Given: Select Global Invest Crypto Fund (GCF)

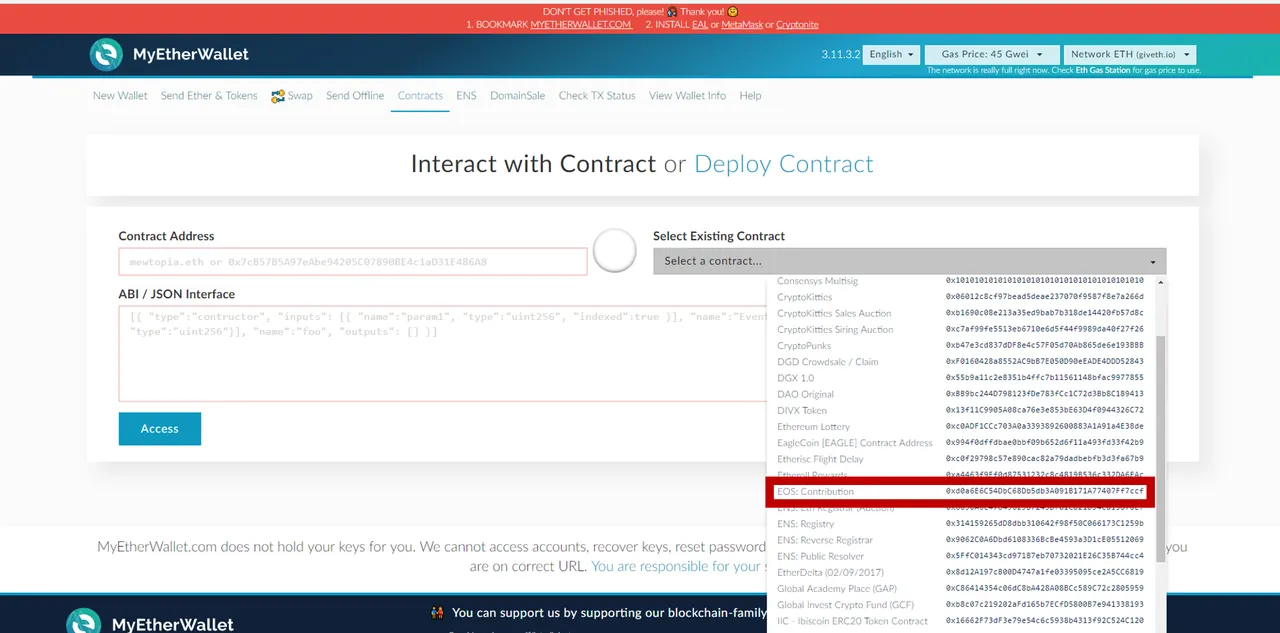Looking at the screenshot, I should click(960, 604).
